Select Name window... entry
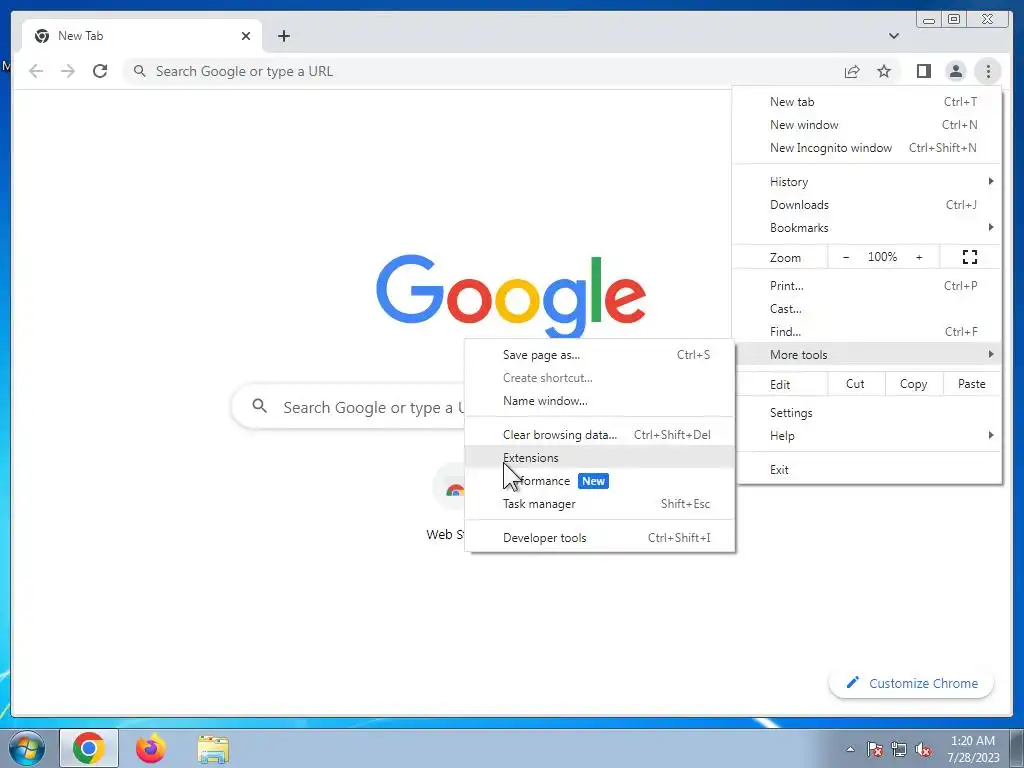 (600, 400)
